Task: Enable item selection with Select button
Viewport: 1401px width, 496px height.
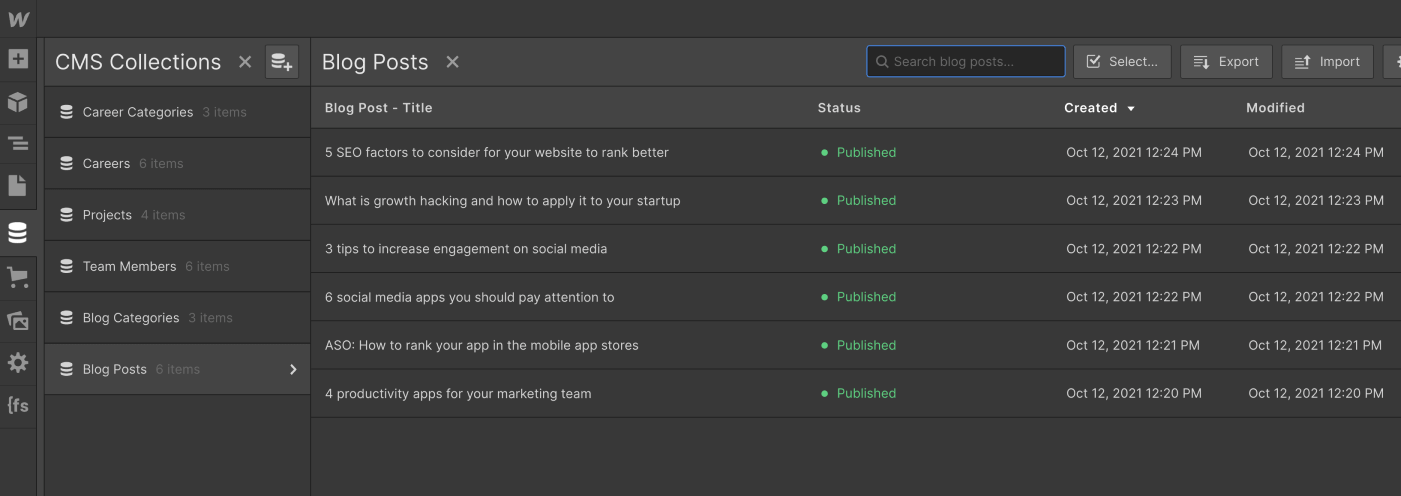Action: pyautogui.click(x=1122, y=62)
